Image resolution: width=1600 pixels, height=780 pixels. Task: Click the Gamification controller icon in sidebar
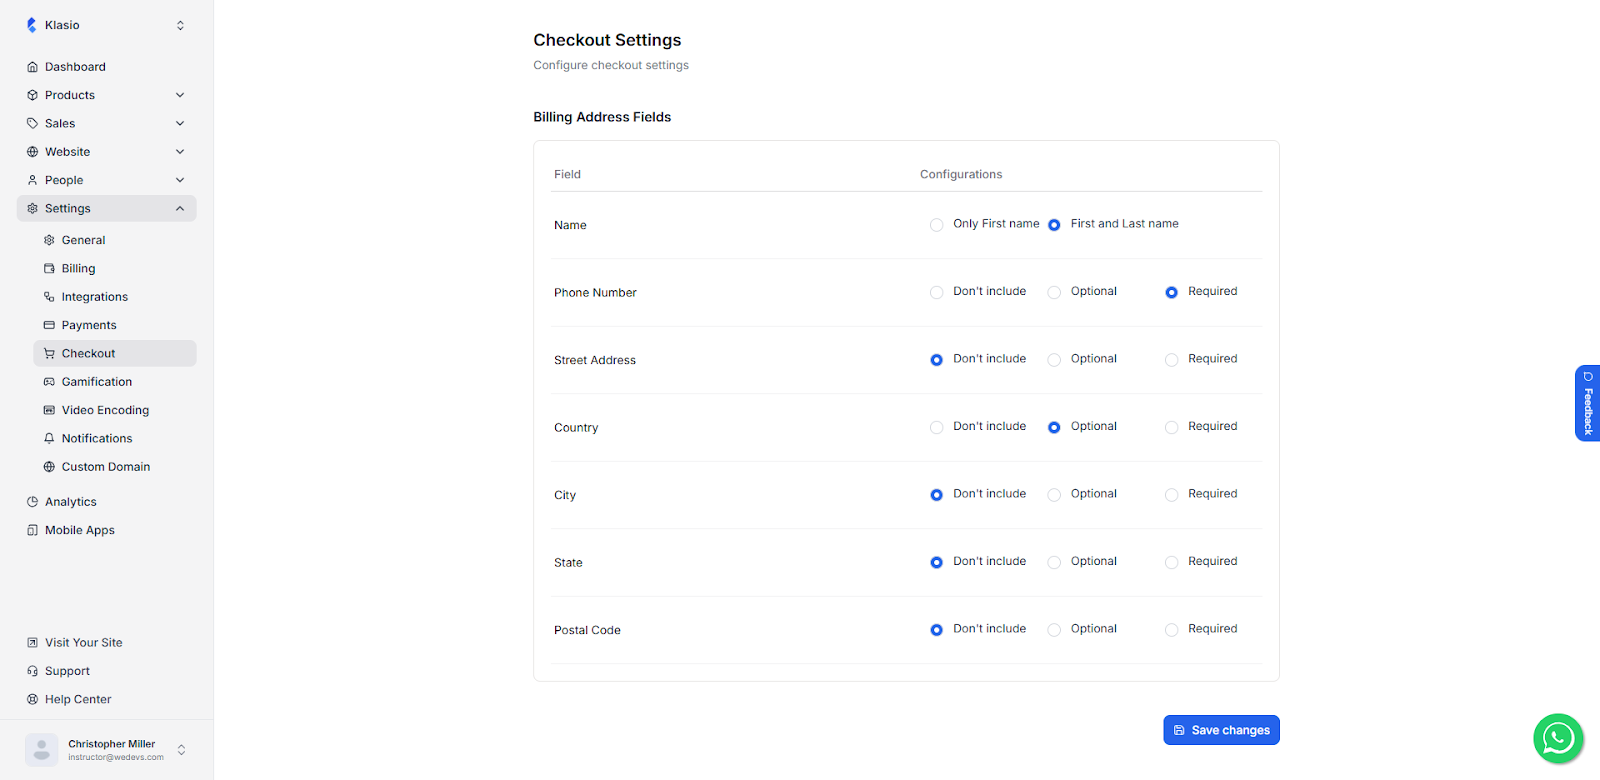pyautogui.click(x=49, y=382)
